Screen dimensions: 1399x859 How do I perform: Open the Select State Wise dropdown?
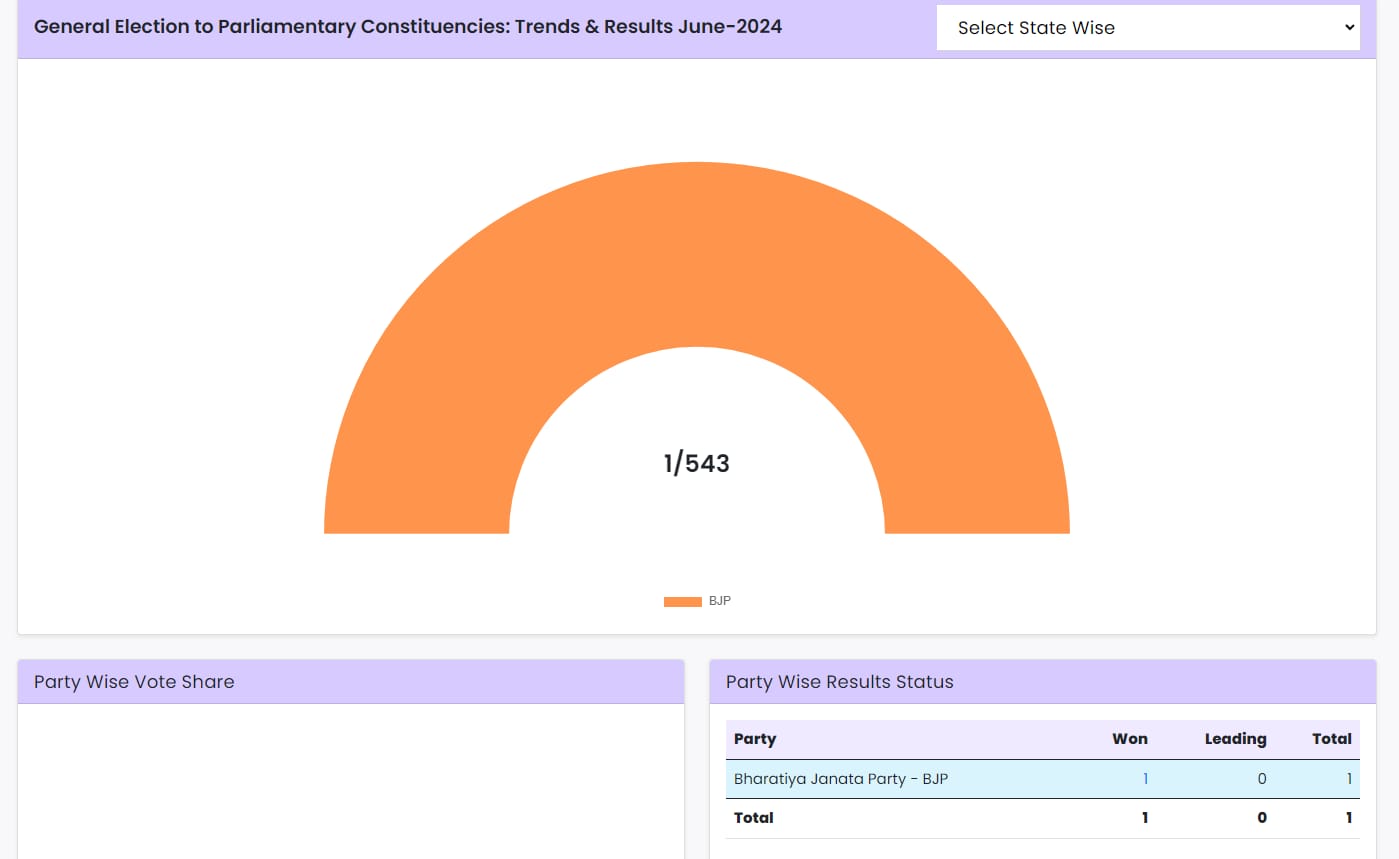[1147, 28]
